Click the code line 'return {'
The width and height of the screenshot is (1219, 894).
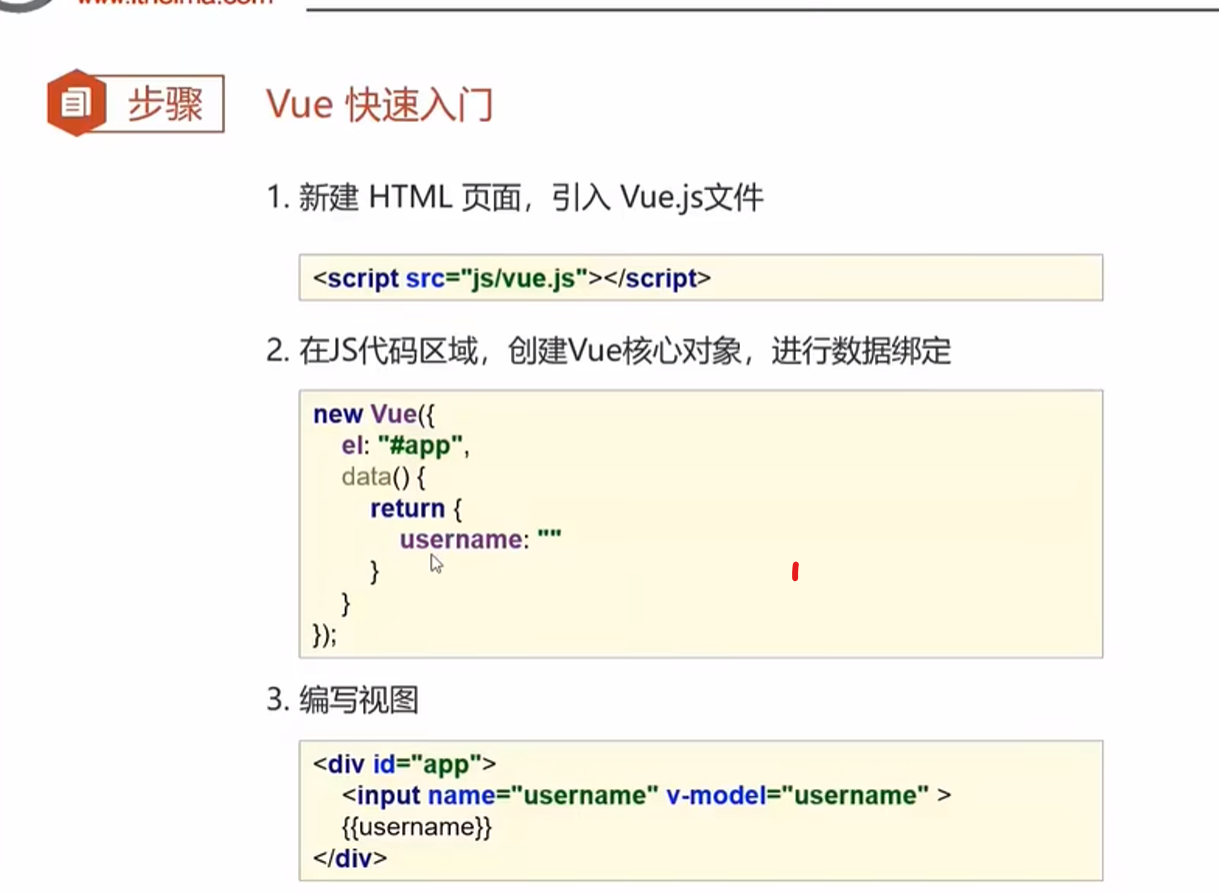point(415,509)
